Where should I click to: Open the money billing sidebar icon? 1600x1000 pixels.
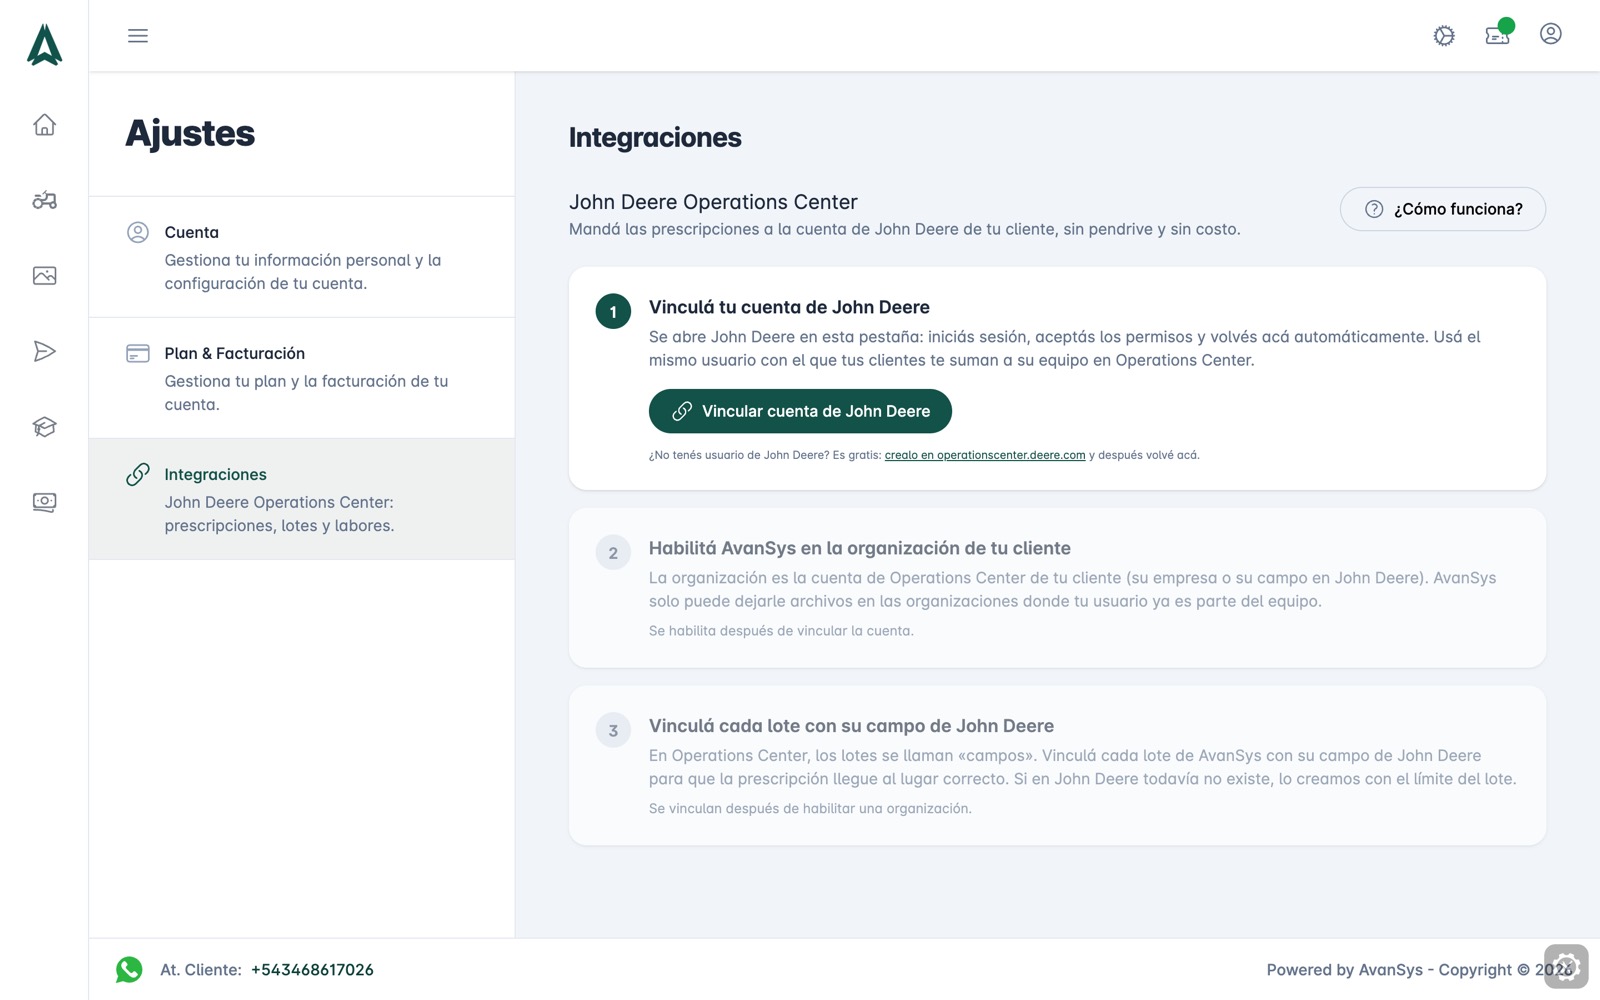[44, 502]
